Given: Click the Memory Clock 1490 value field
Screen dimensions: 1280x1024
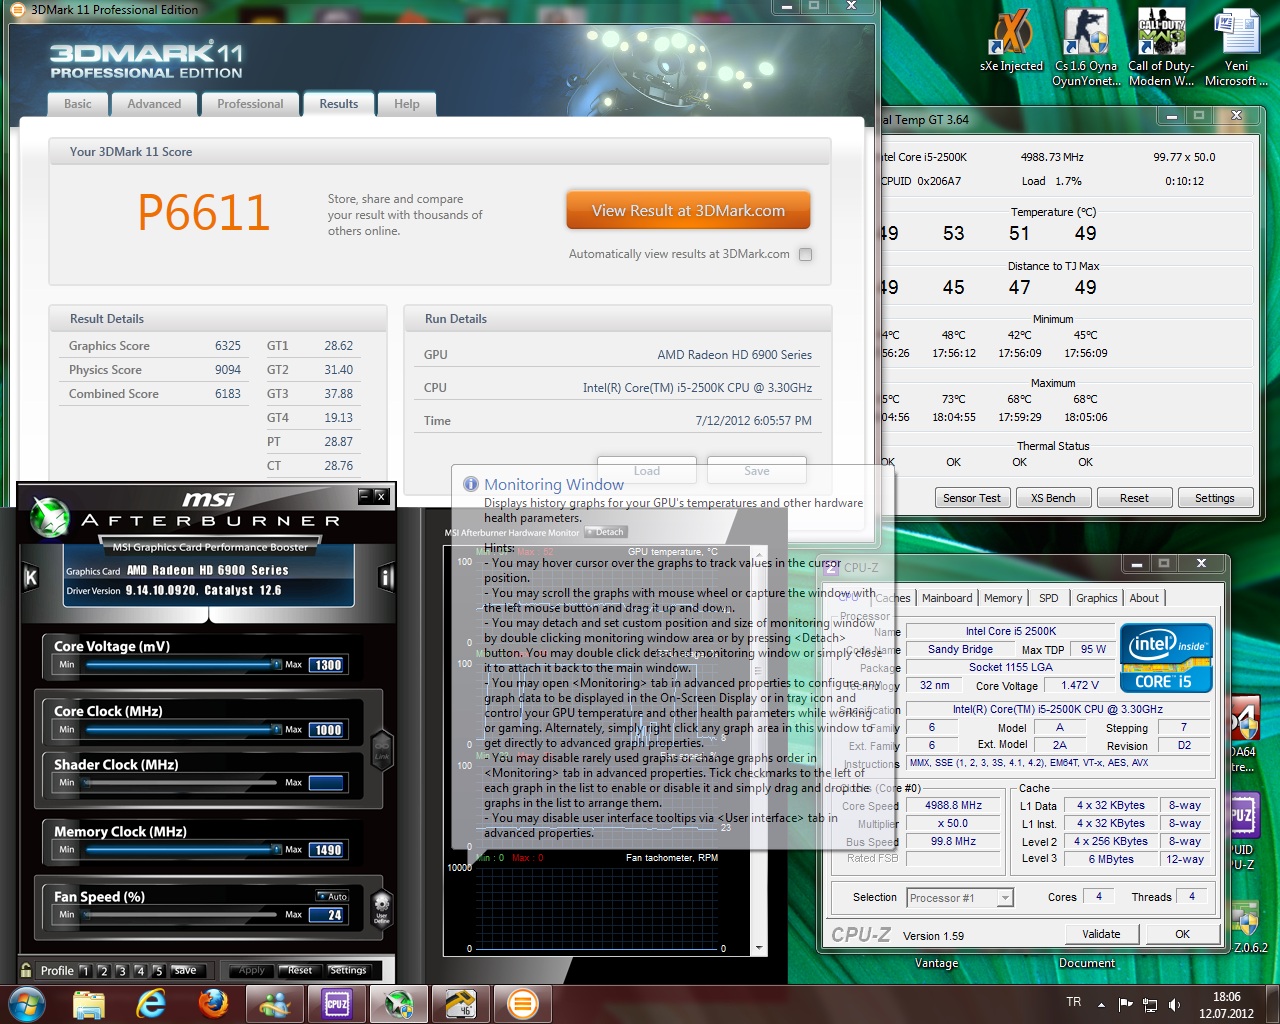Looking at the screenshot, I should pyautogui.click(x=327, y=850).
